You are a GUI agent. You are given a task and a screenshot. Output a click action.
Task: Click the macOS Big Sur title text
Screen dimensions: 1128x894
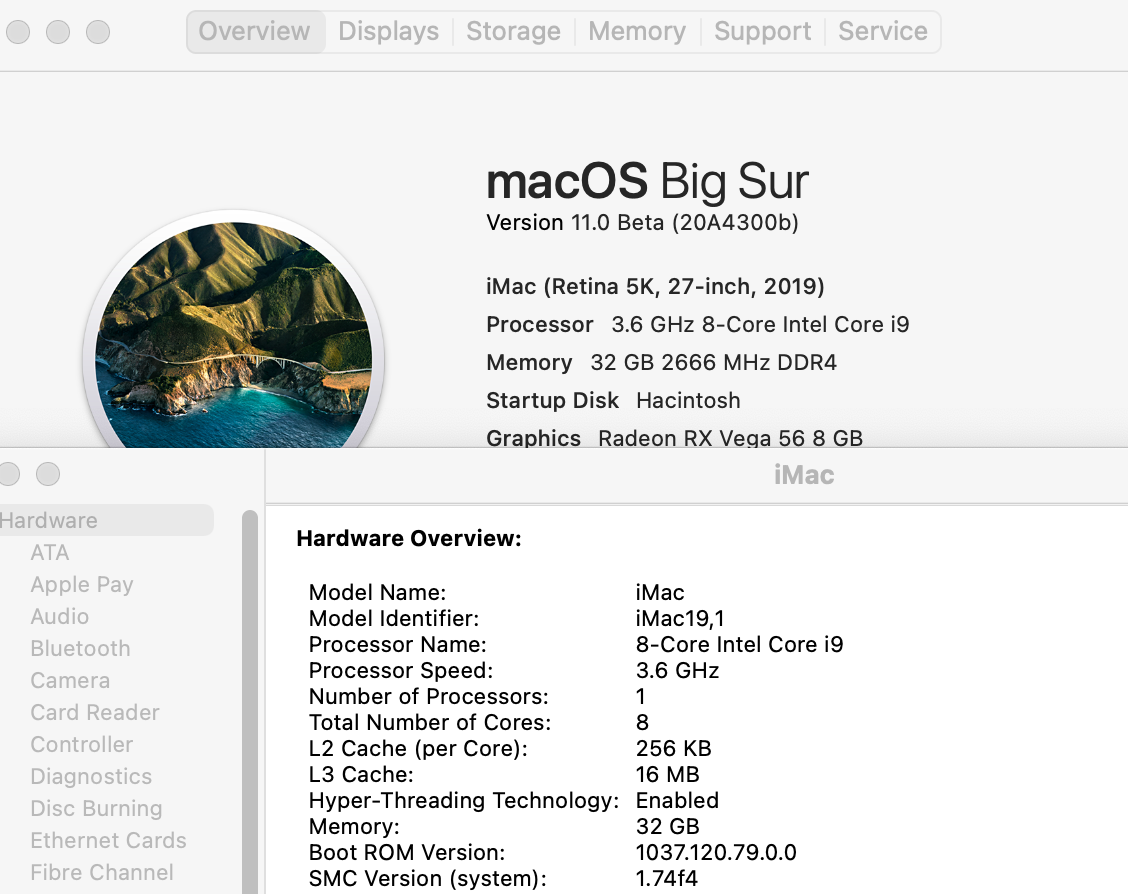(647, 181)
